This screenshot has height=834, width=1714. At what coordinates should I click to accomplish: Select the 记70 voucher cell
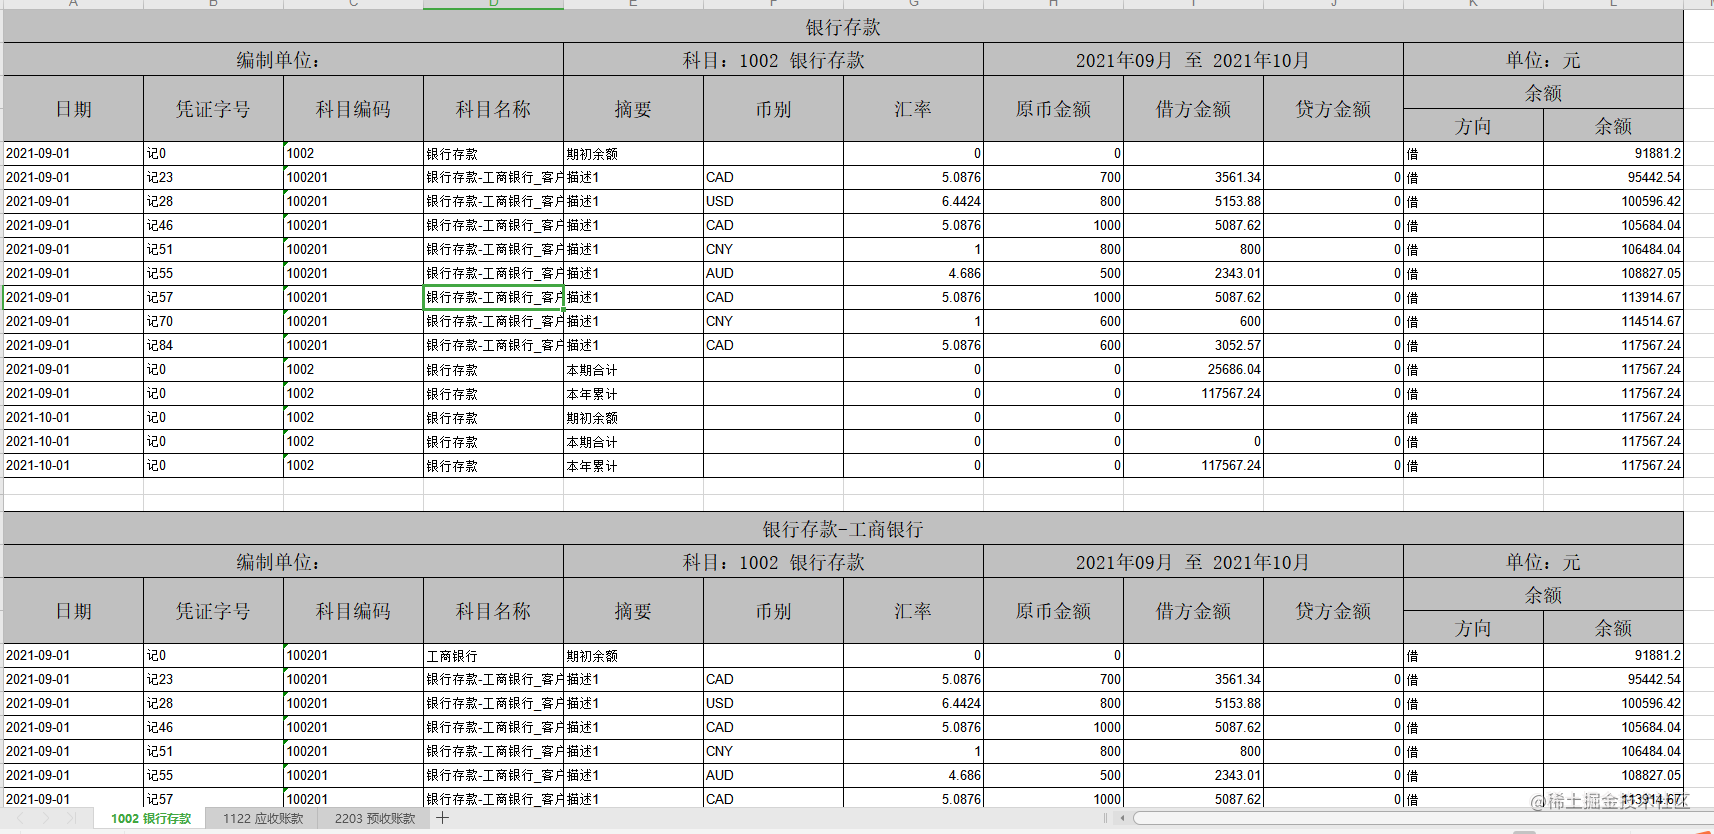[x=214, y=322]
